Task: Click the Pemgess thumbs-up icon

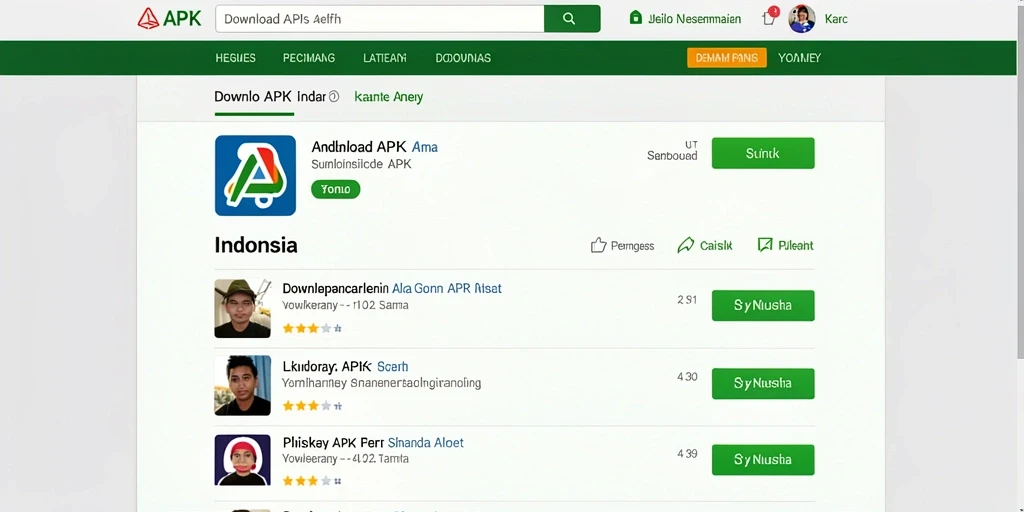Action: (x=598, y=245)
